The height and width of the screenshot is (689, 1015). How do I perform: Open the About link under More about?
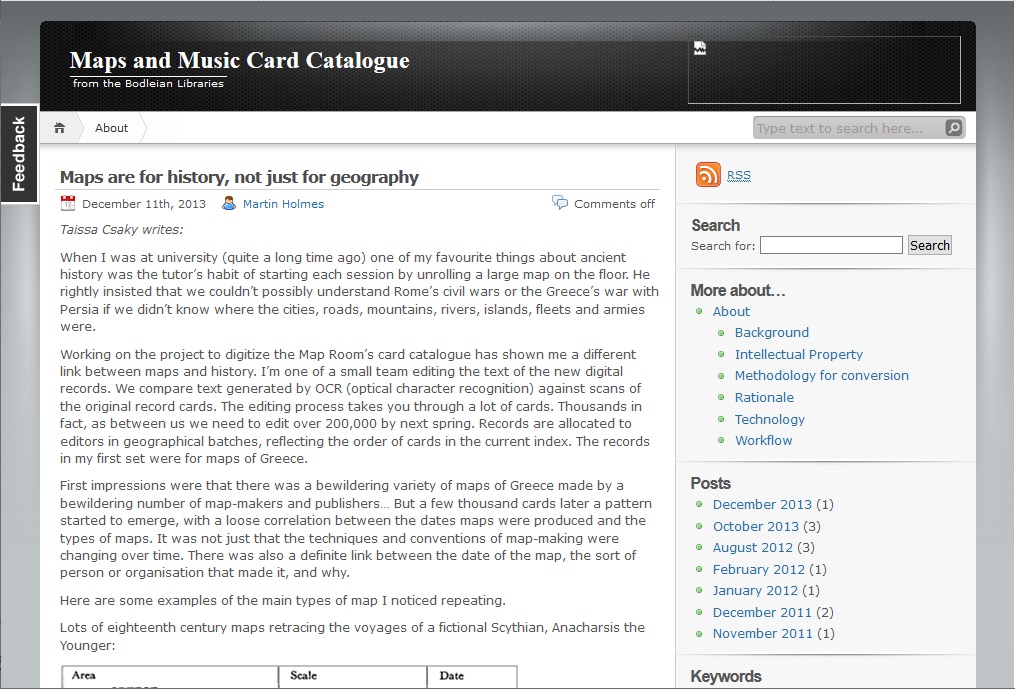tap(731, 311)
